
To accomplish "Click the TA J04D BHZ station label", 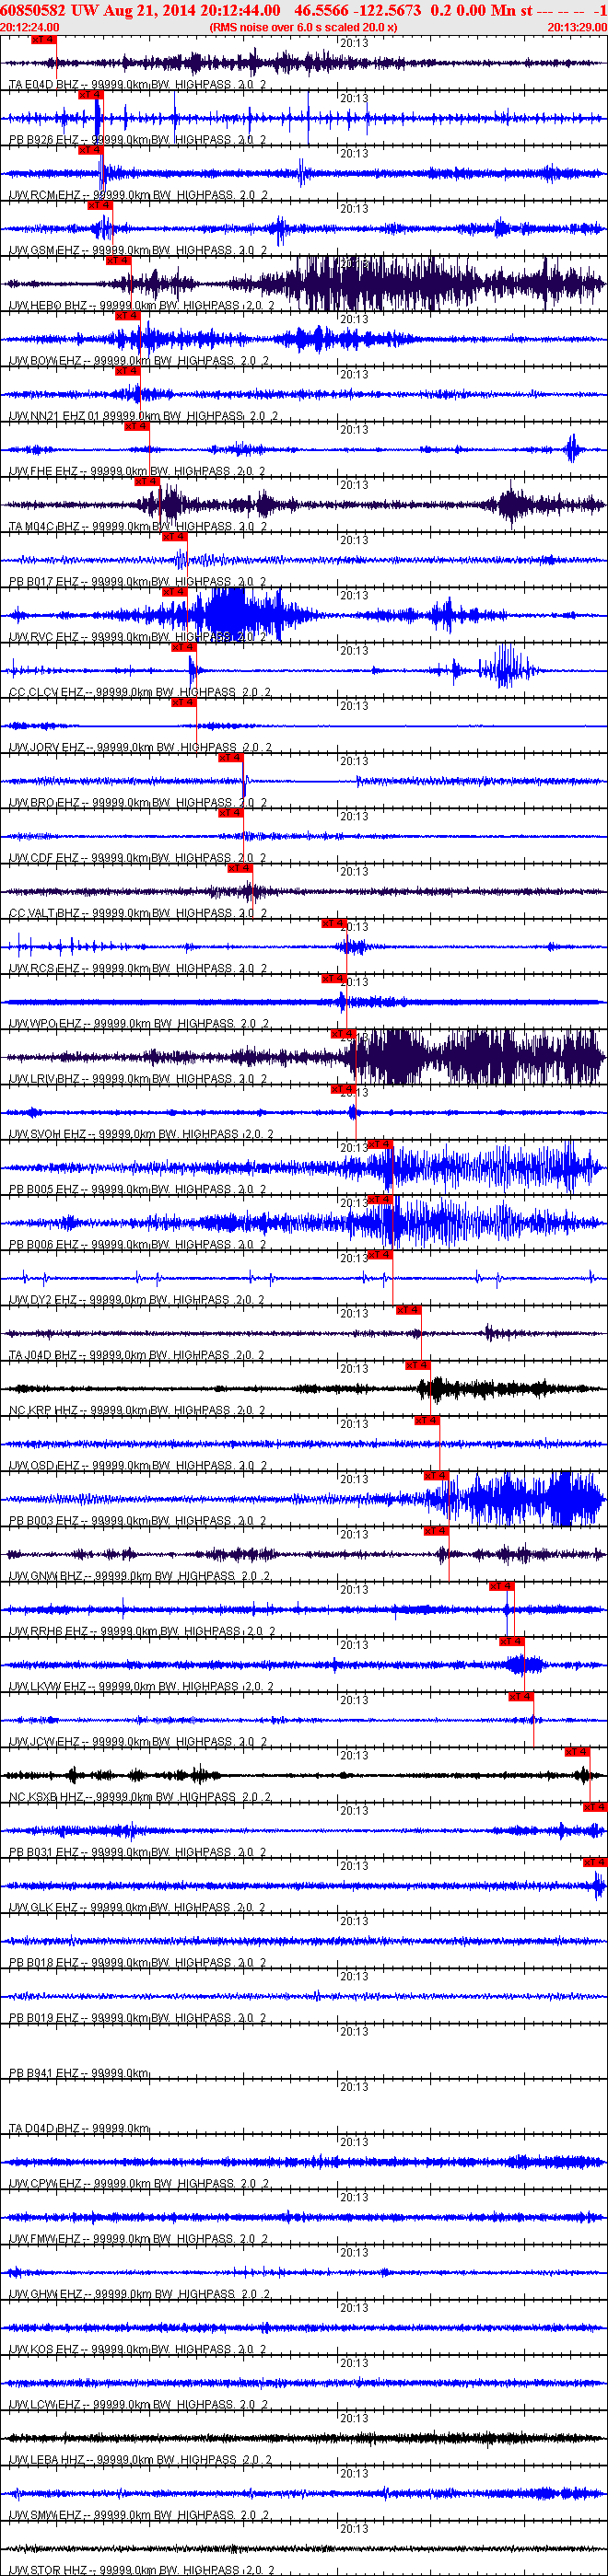I will [x=43, y=1355].
